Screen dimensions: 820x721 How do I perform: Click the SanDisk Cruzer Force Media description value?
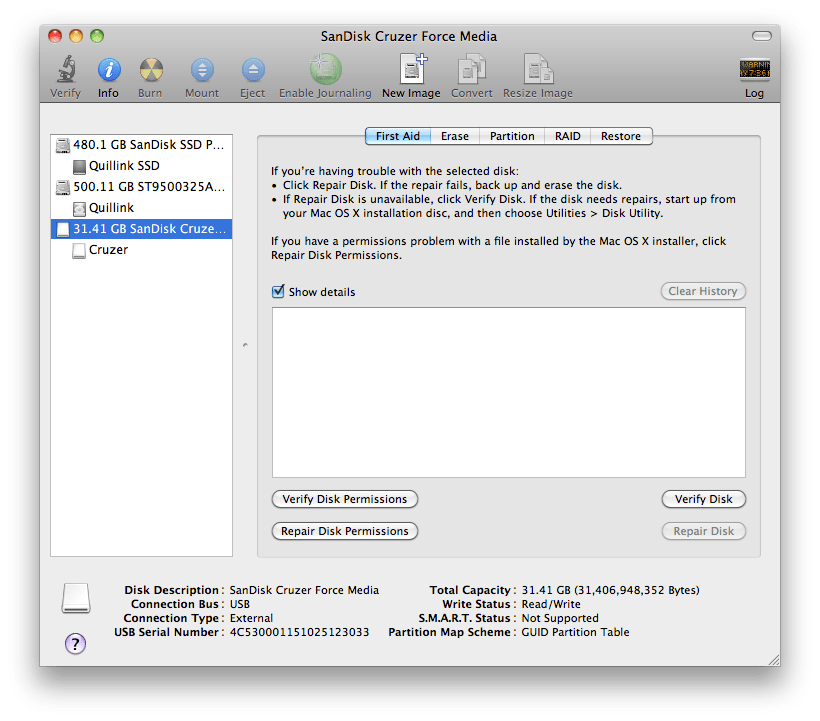304,590
